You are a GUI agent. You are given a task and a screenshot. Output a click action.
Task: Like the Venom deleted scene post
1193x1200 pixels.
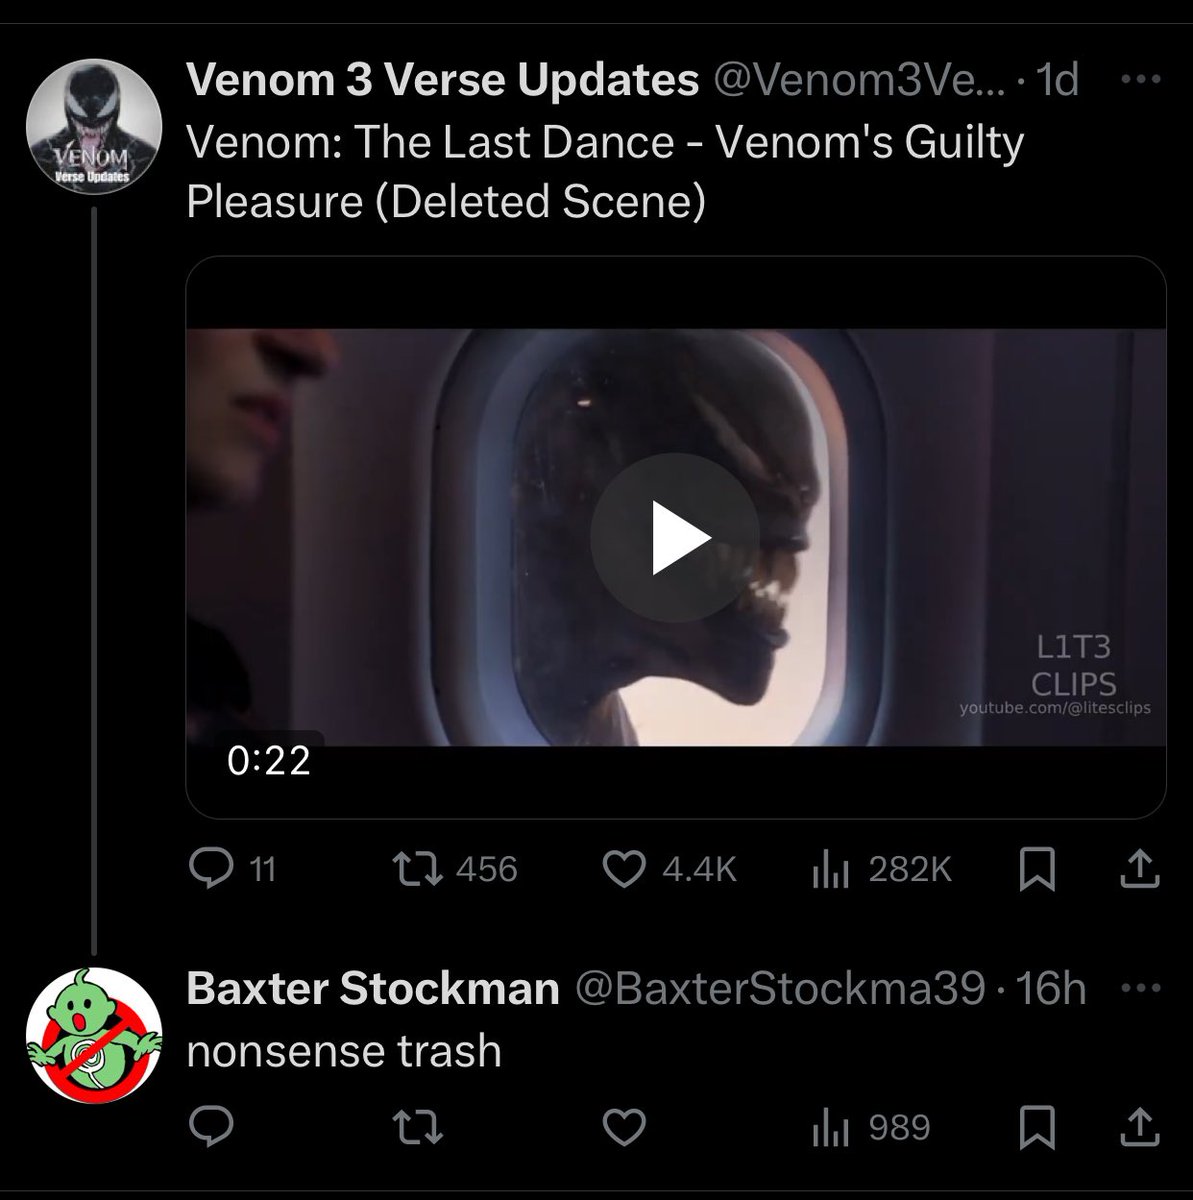[x=669, y=869]
